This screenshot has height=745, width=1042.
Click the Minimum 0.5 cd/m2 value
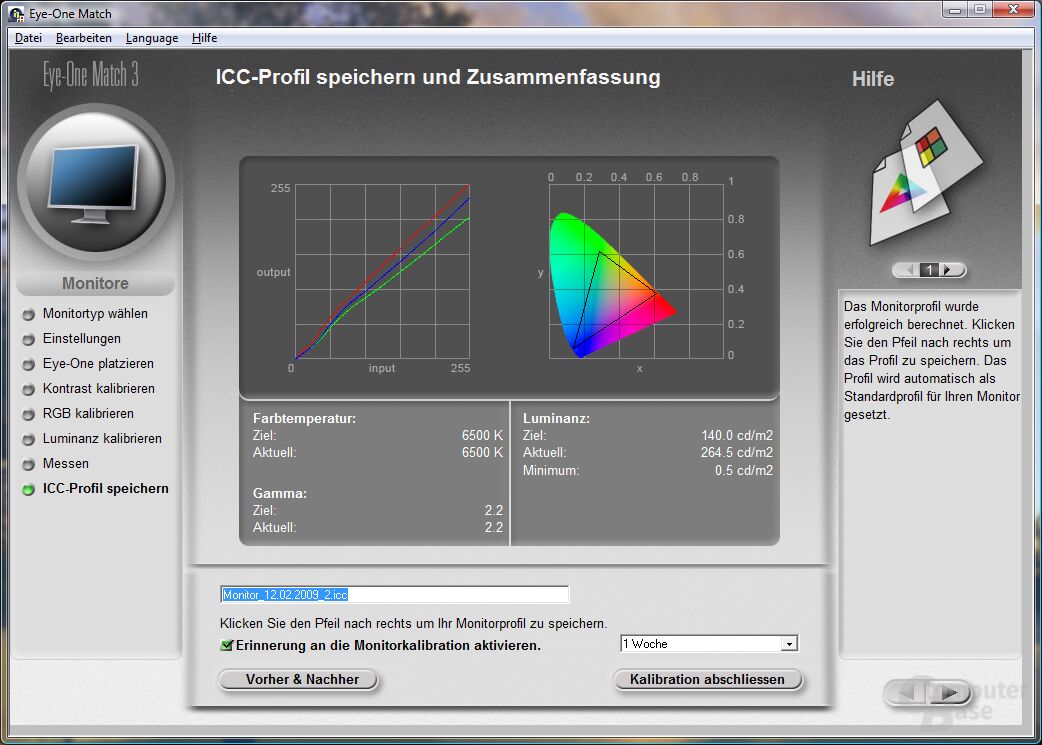coord(744,471)
